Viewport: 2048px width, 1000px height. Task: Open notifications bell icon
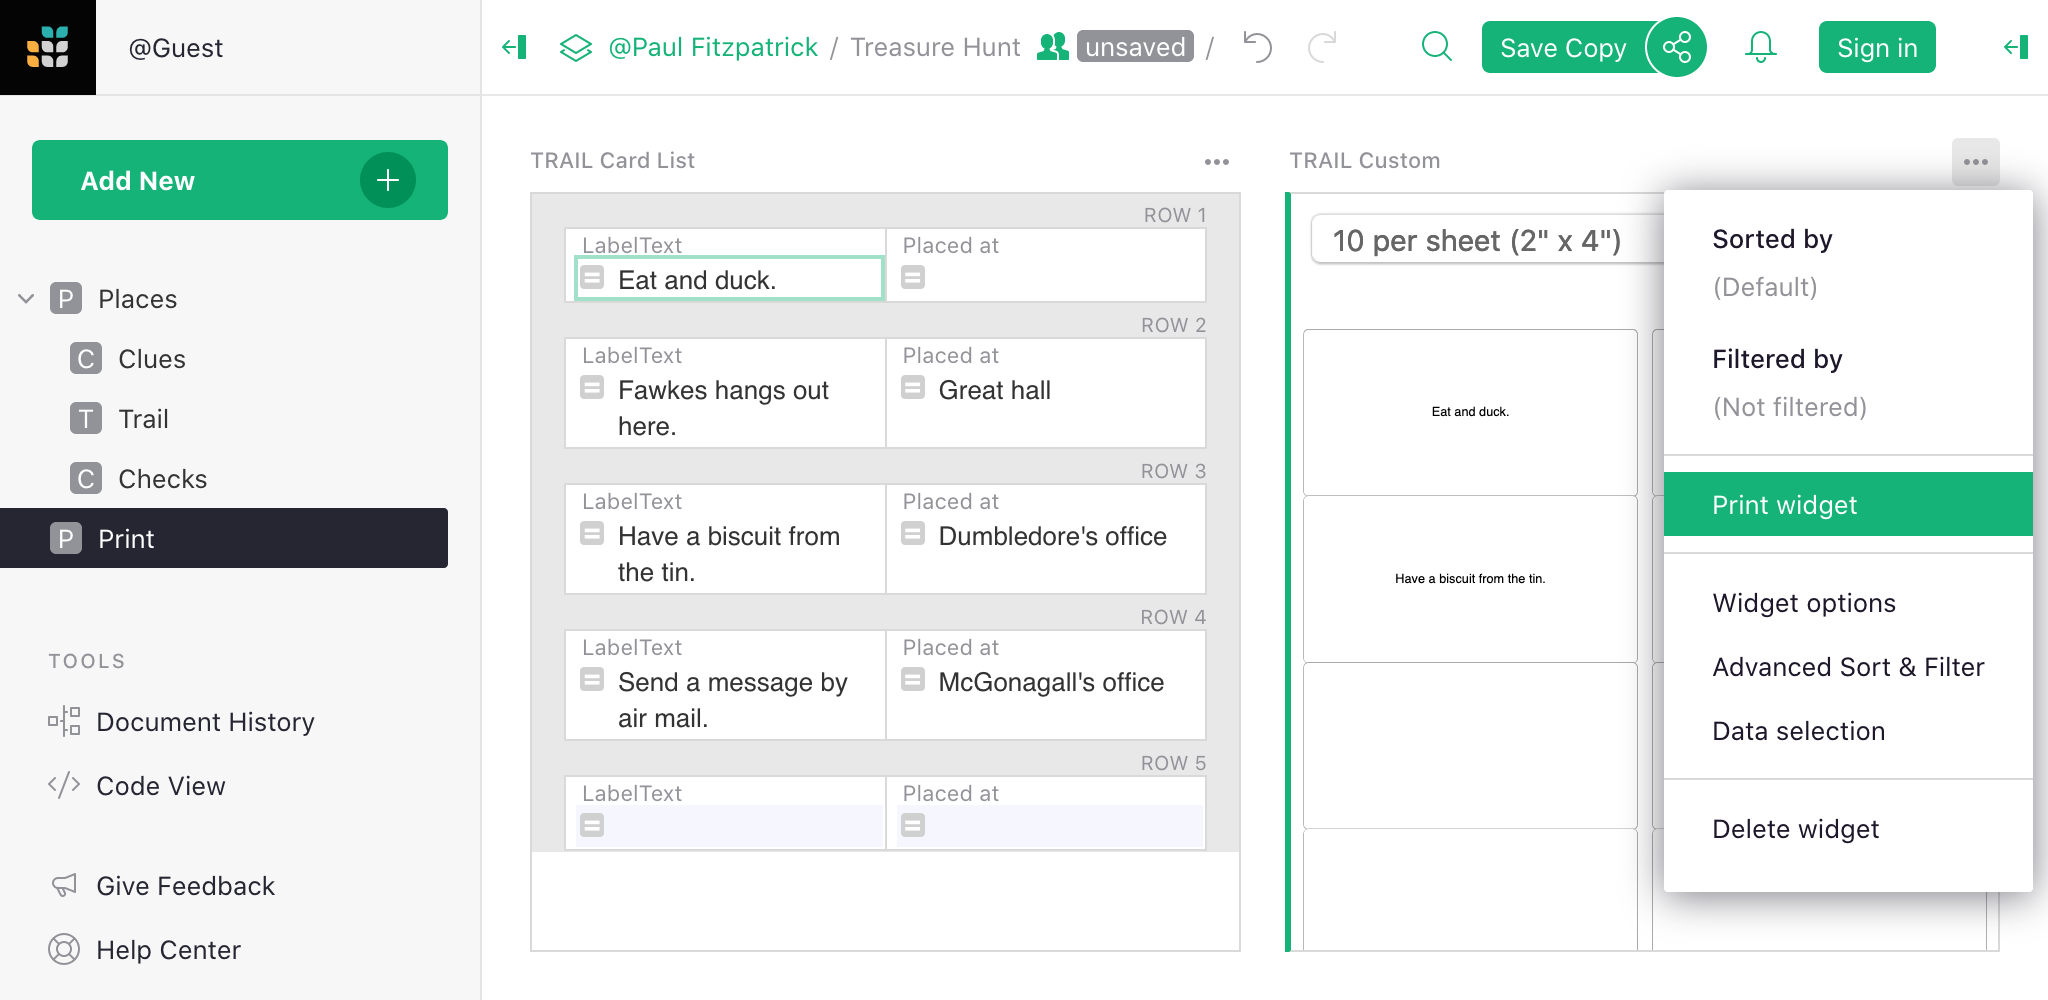(1760, 47)
